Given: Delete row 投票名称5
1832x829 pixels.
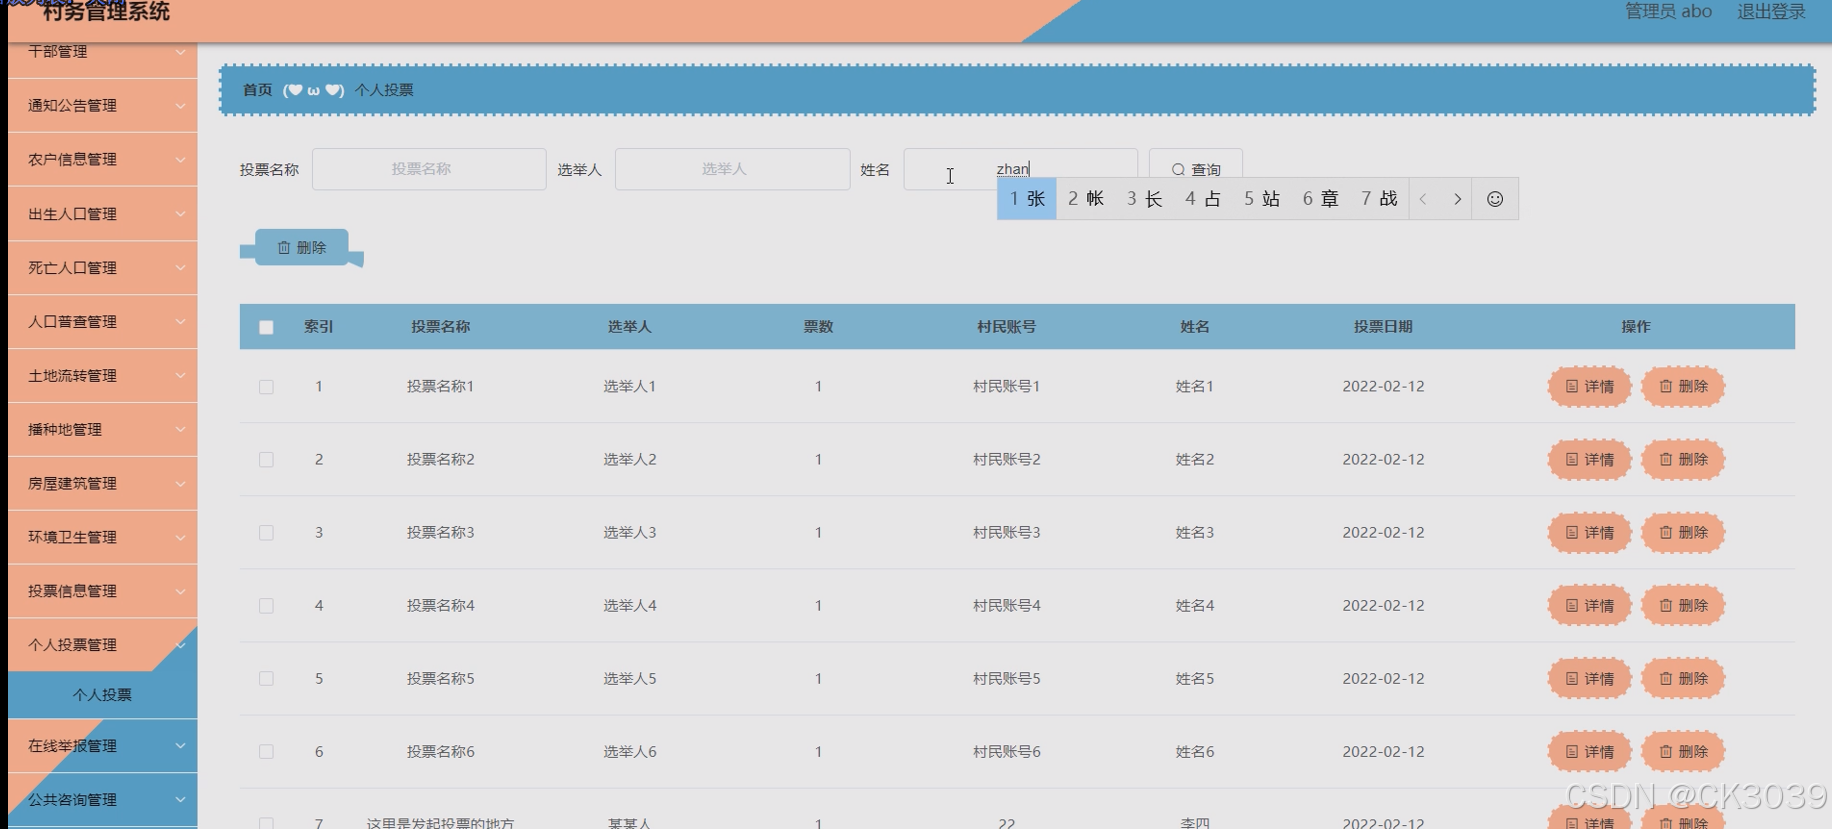Looking at the screenshot, I should (1684, 678).
